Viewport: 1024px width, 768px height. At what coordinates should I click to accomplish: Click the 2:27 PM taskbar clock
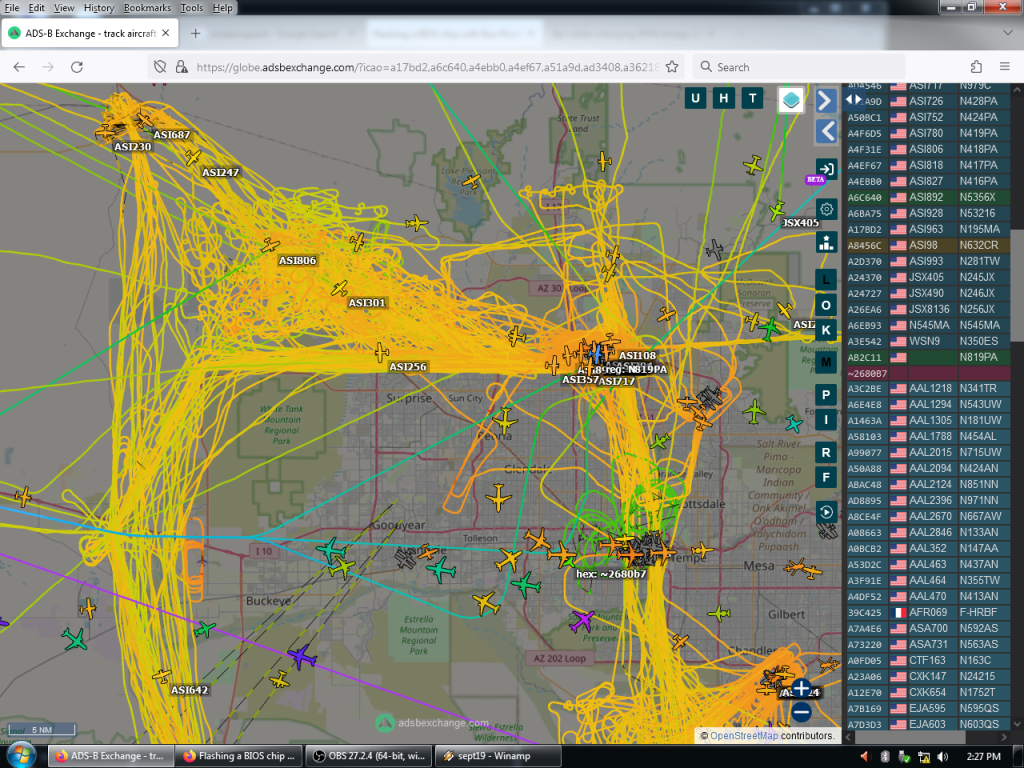(984, 756)
